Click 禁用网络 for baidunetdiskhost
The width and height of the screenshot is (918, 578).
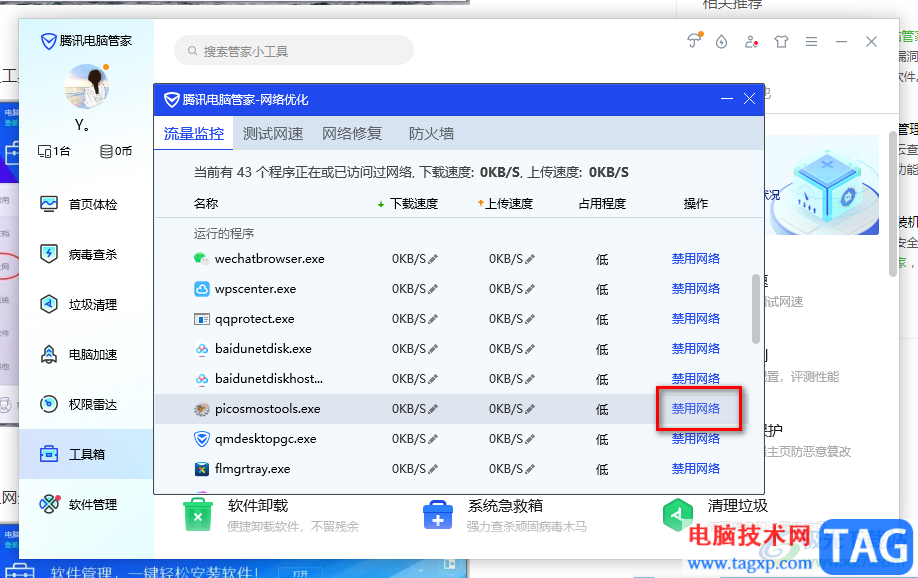tap(696, 379)
